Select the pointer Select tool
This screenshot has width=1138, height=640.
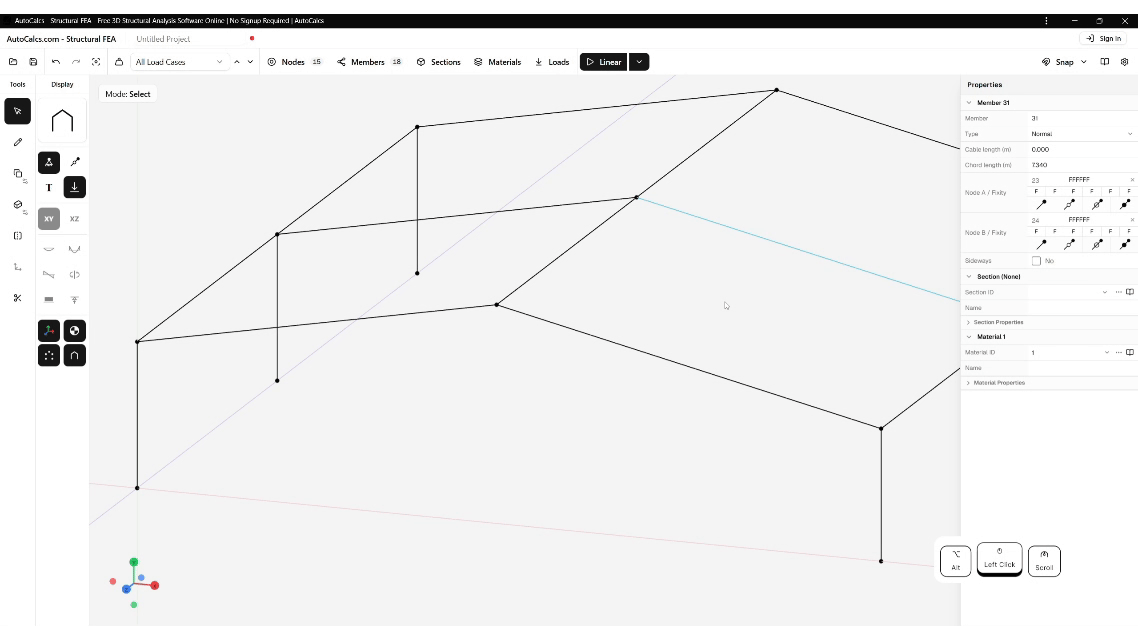[17, 111]
